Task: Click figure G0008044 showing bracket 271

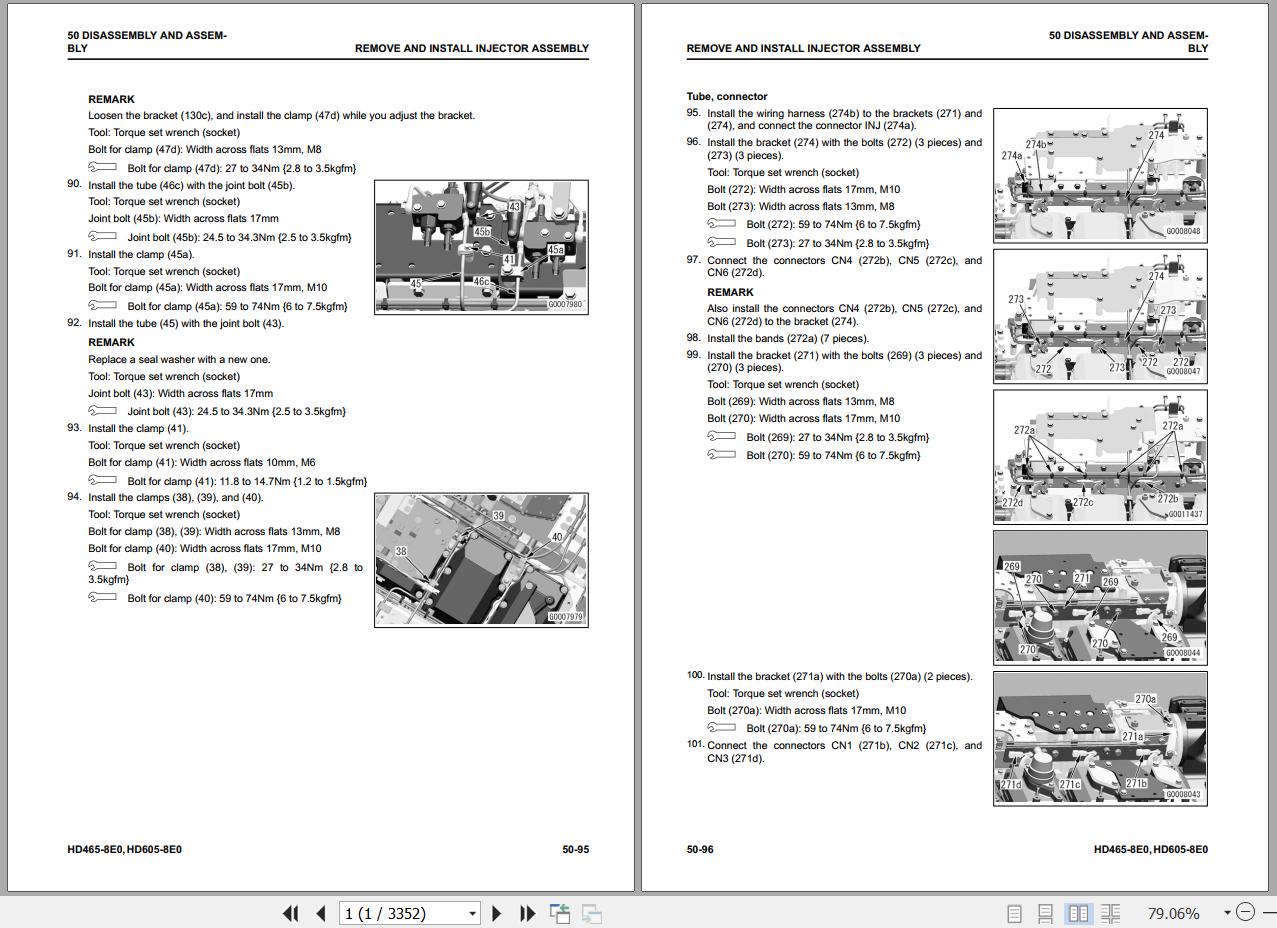Action: (x=1100, y=598)
